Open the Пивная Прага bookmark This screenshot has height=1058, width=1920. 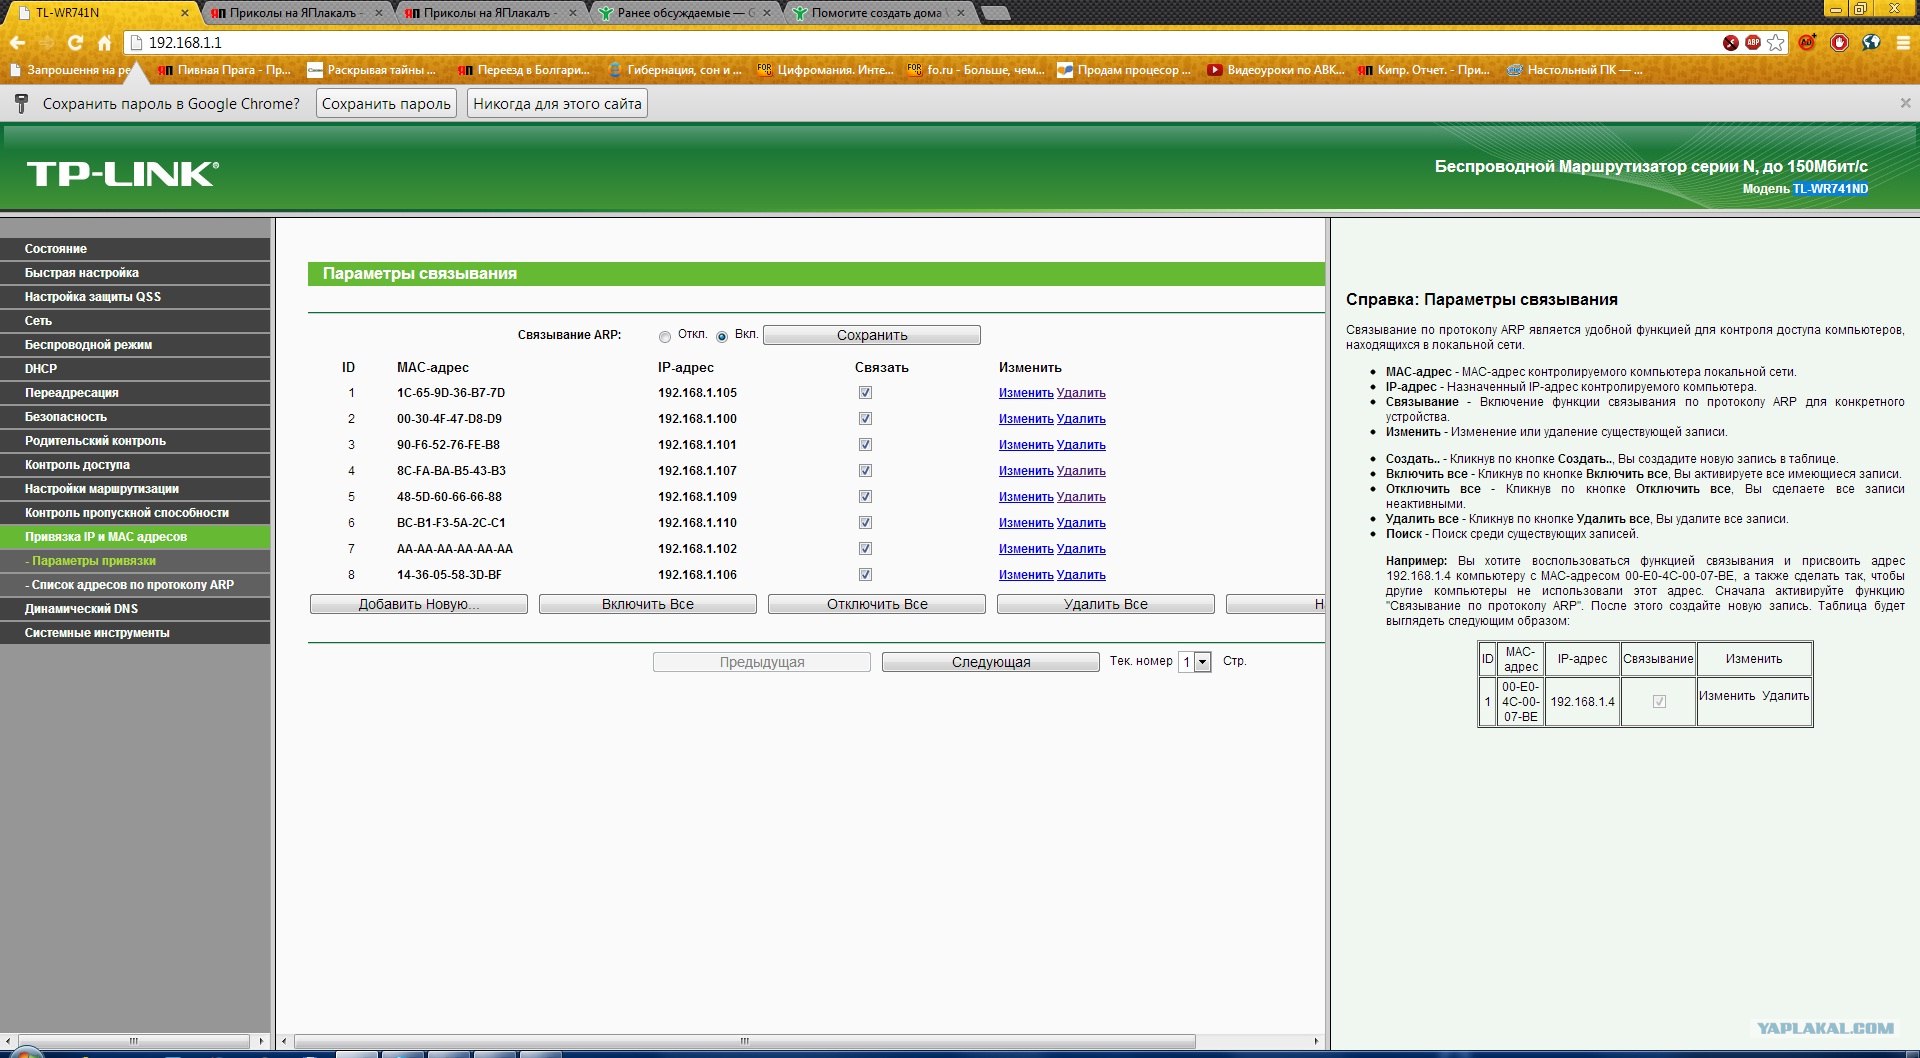tap(224, 70)
